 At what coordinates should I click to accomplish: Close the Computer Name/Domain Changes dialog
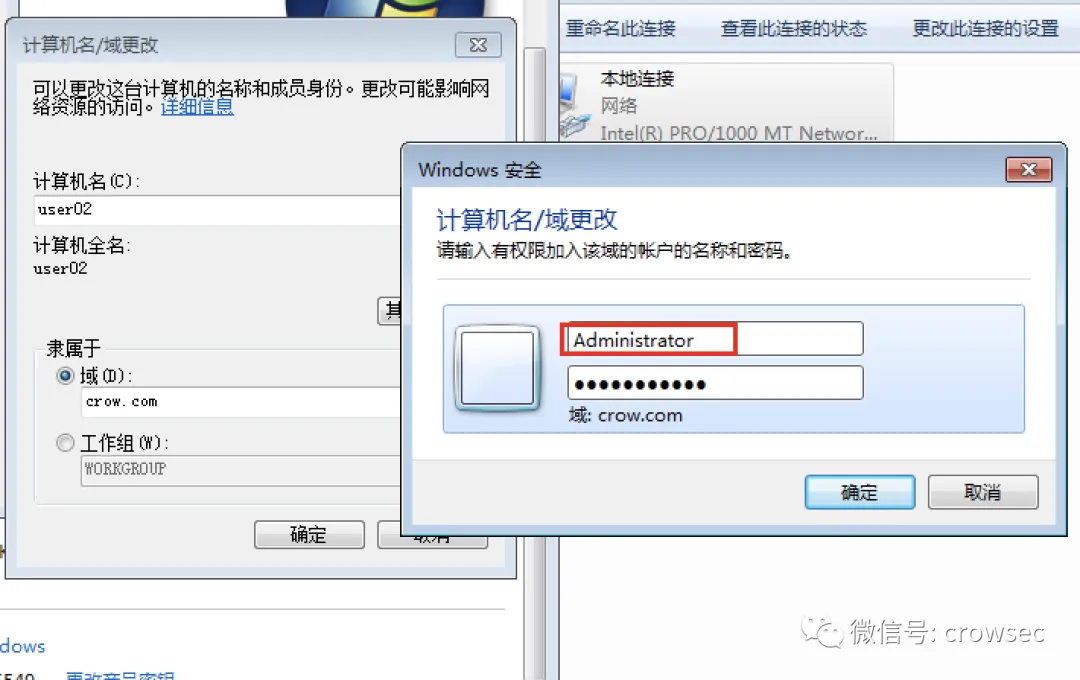478,45
